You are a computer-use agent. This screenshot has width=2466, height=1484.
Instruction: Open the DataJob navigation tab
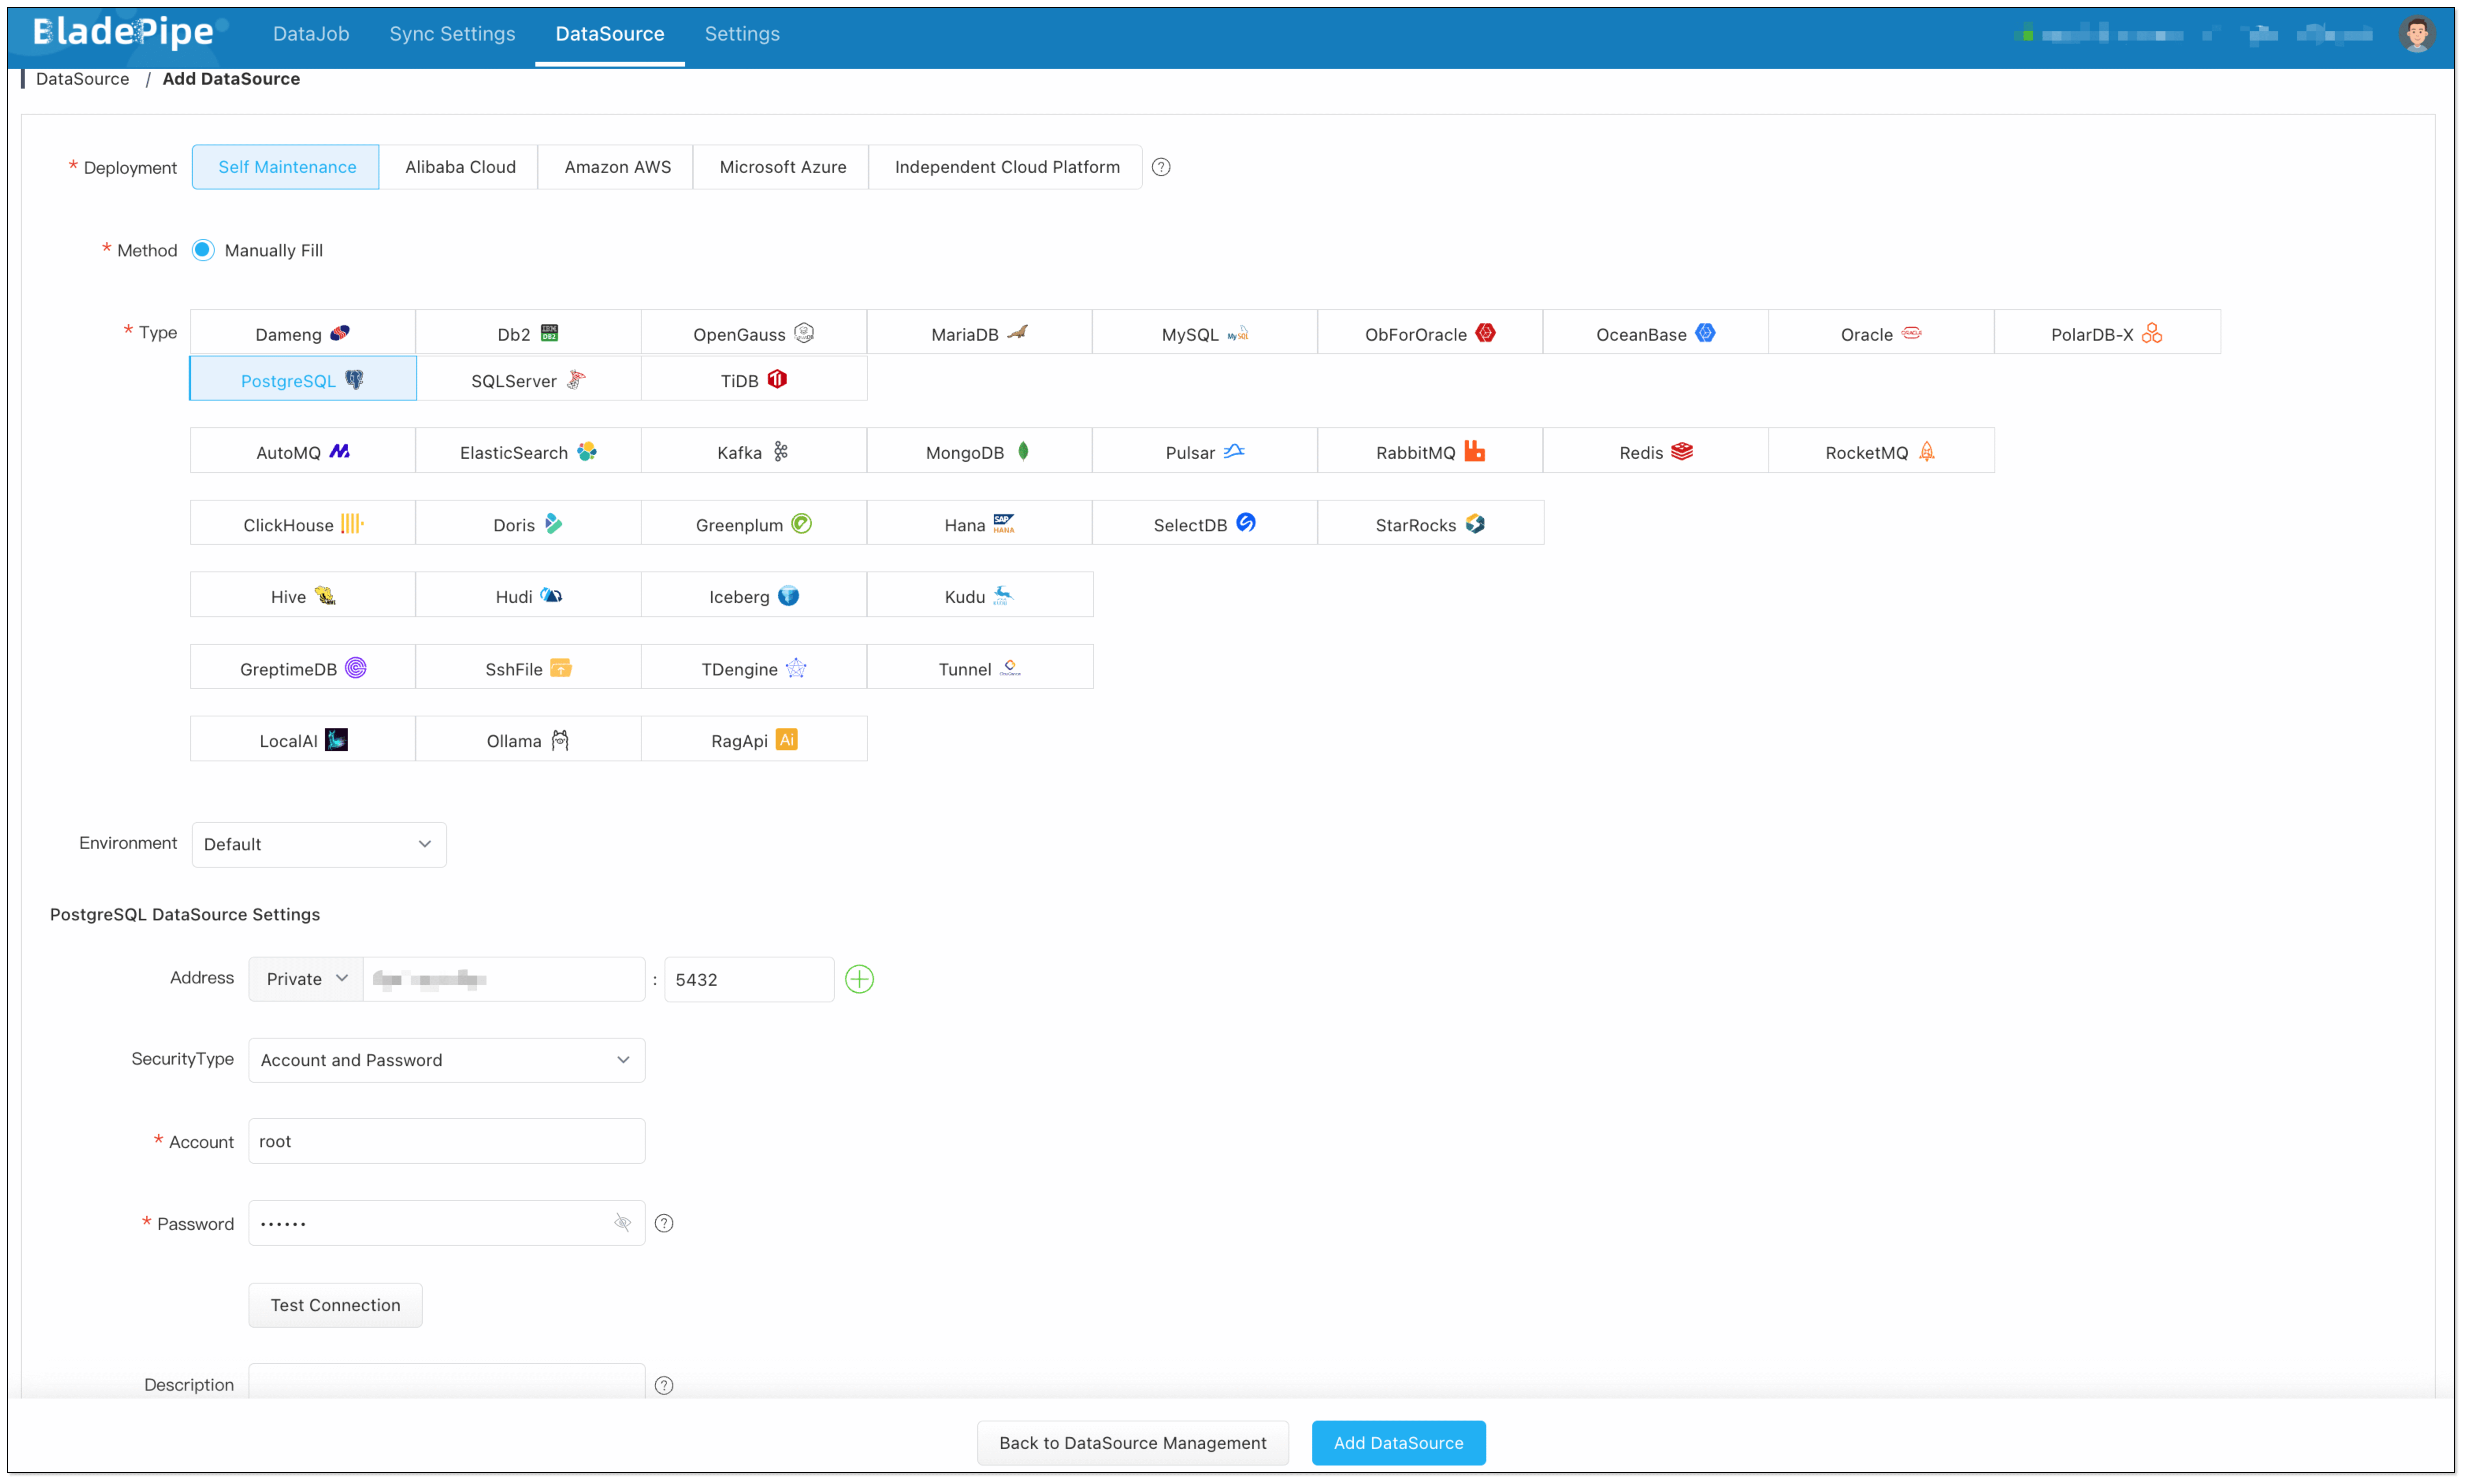pyautogui.click(x=311, y=34)
